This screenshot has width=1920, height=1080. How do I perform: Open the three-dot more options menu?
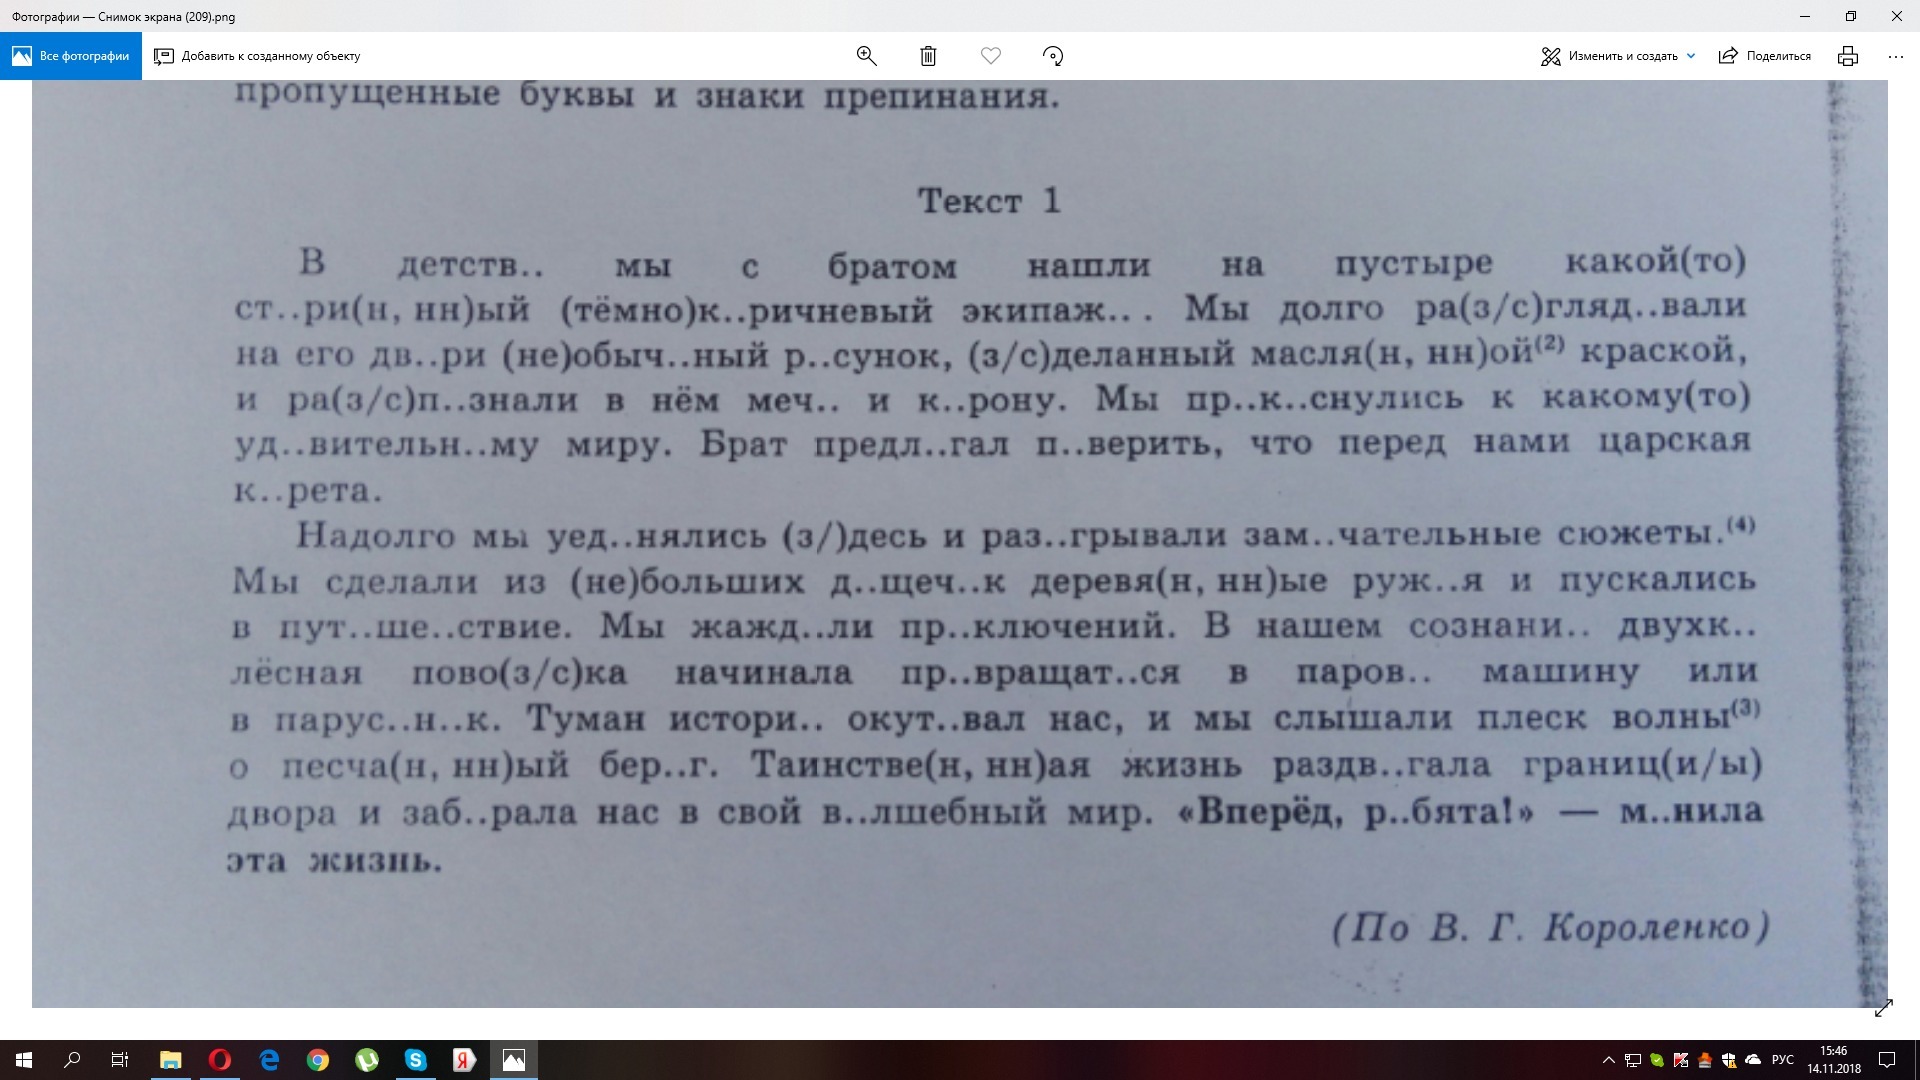click(x=1895, y=56)
